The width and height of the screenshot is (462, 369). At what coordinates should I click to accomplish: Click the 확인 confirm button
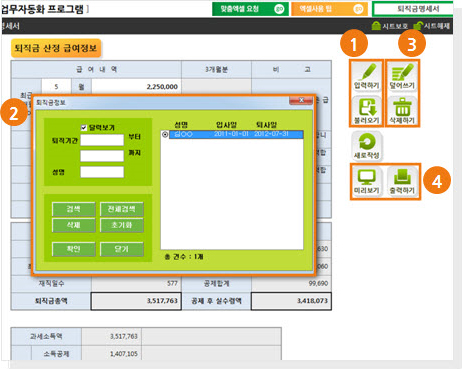[x=74, y=249]
